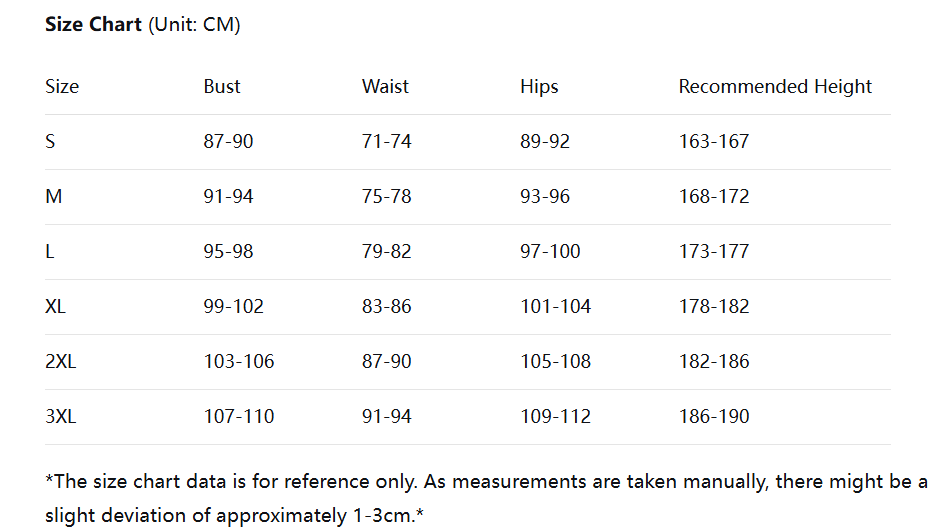Image resolution: width=947 pixels, height=531 pixels.
Task: Click bust value 103-106 in 2XL row
Action: click(x=238, y=362)
